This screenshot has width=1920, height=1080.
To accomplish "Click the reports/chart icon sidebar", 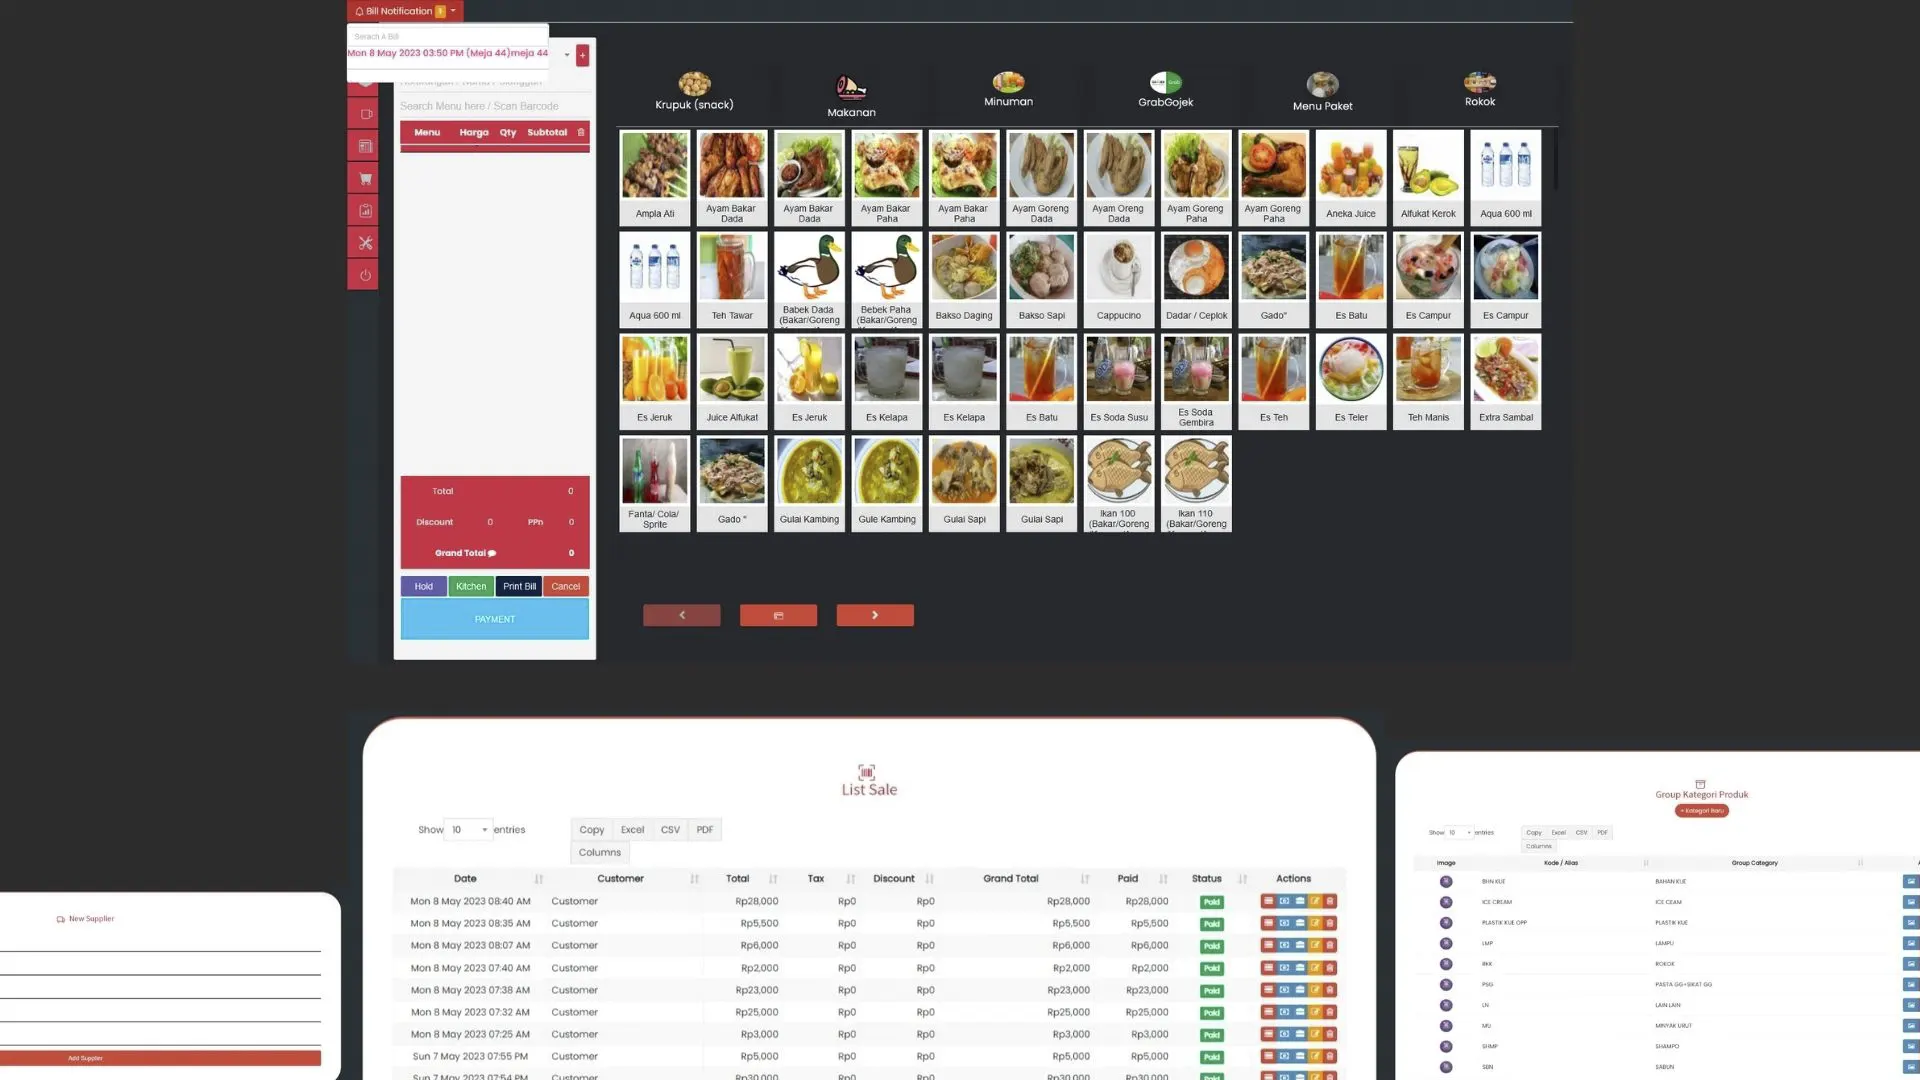I will point(365,211).
